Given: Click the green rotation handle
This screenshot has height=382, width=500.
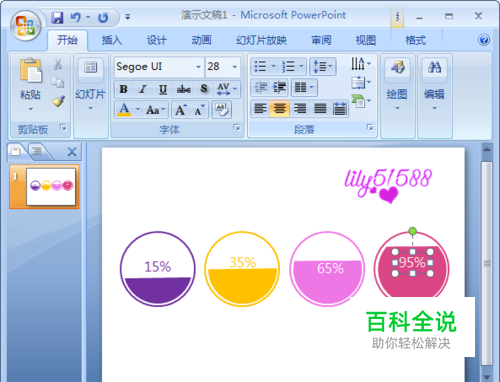Looking at the screenshot, I should click(x=412, y=231).
